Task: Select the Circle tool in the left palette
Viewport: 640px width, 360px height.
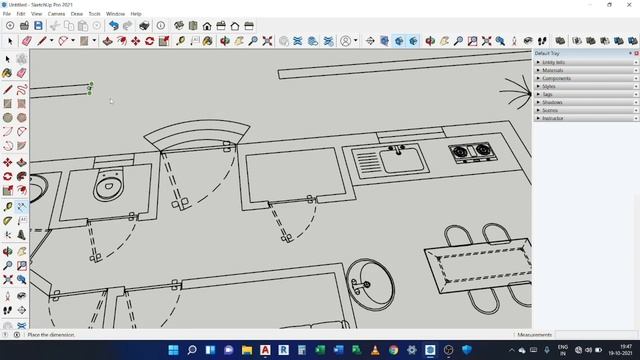Action: pyautogui.click(x=7, y=118)
